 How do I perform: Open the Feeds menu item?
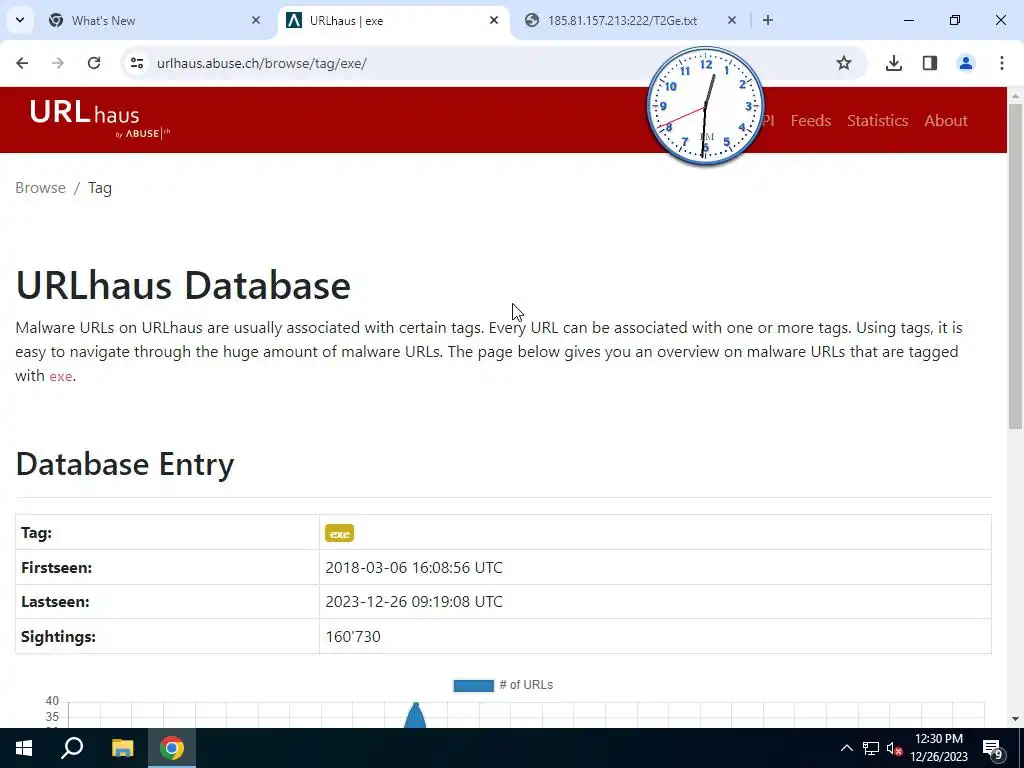pyautogui.click(x=810, y=121)
